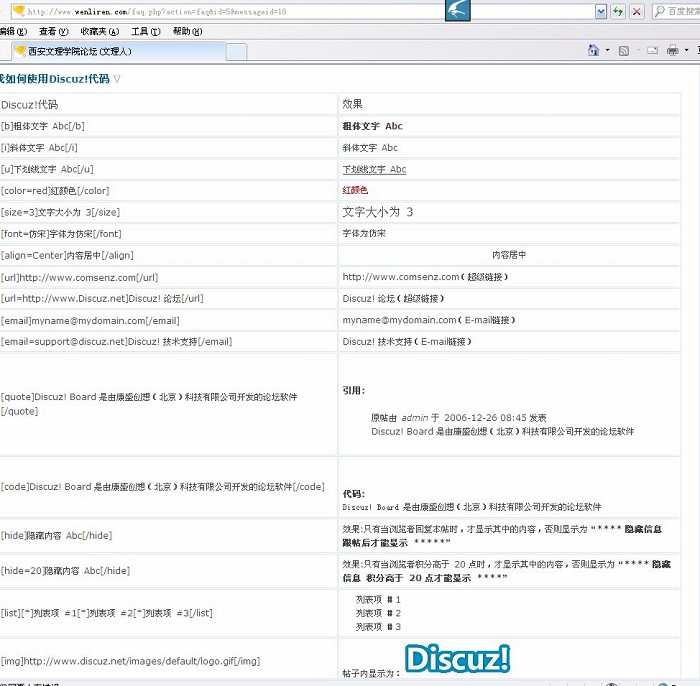Select the 西安文理学院论坛 tab
Screen dimensions: 700x686
click(119, 51)
